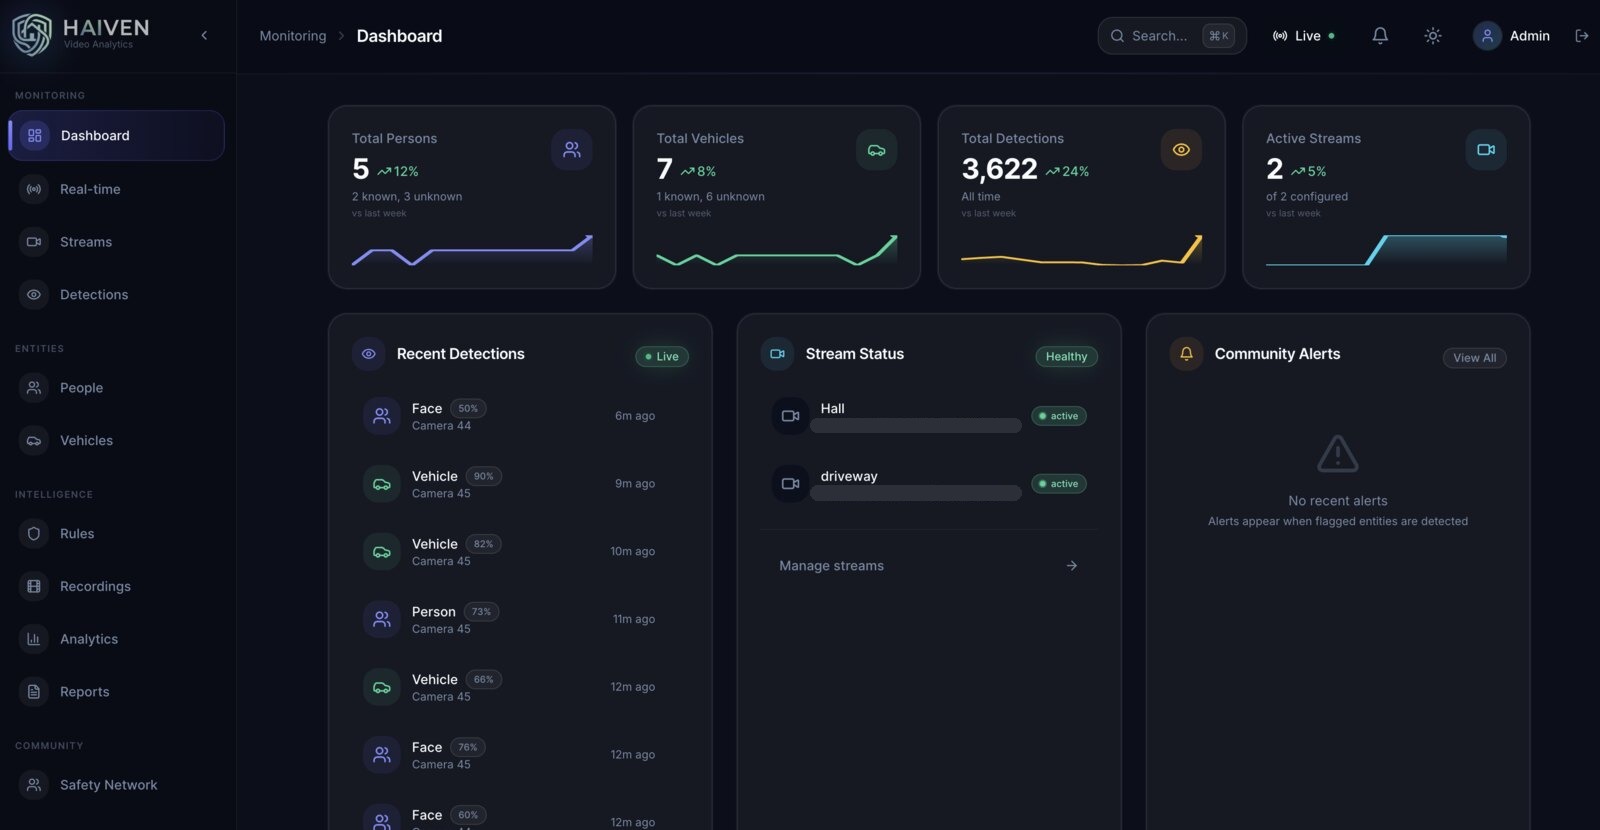Click the 3,622 total detections value

(x=1000, y=169)
